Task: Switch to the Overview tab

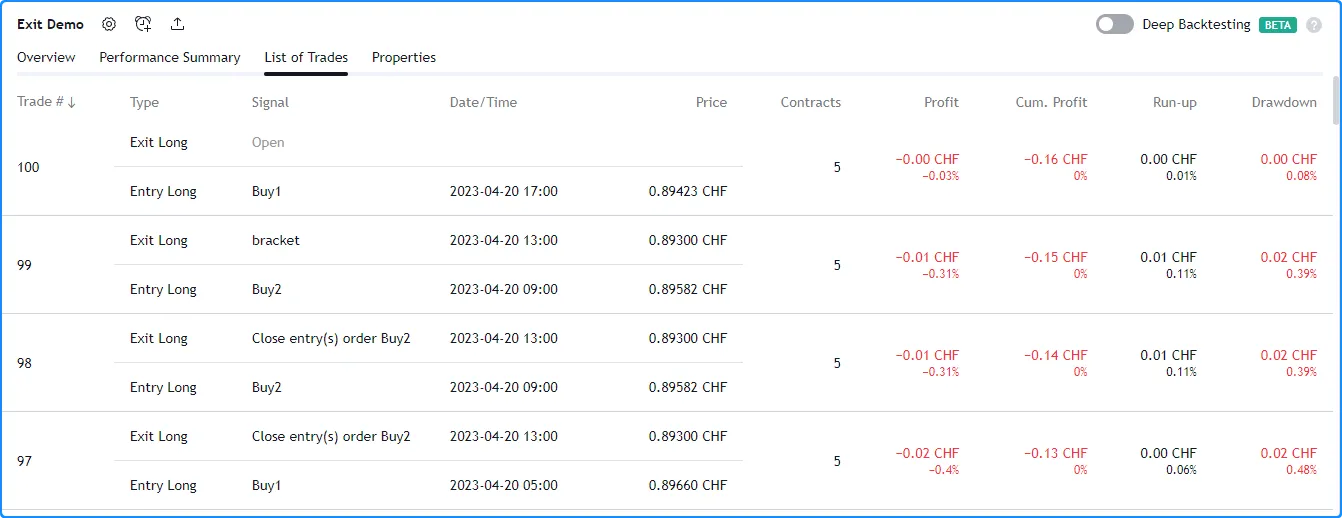Action: pos(46,57)
